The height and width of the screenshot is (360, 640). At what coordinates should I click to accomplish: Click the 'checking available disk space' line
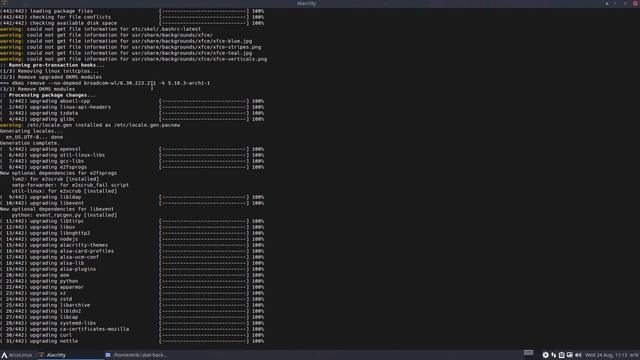coord(132,23)
